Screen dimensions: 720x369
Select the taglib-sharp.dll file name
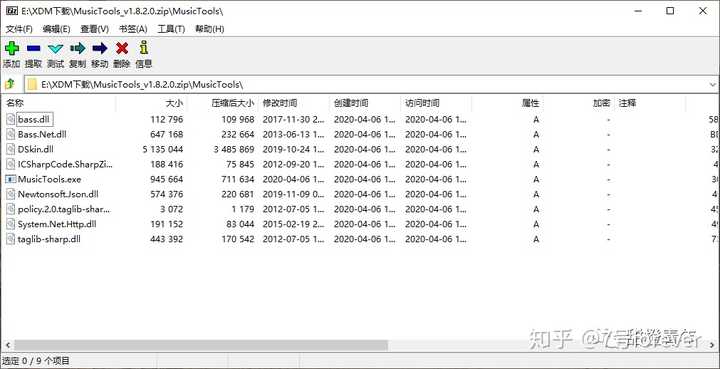coord(49,239)
